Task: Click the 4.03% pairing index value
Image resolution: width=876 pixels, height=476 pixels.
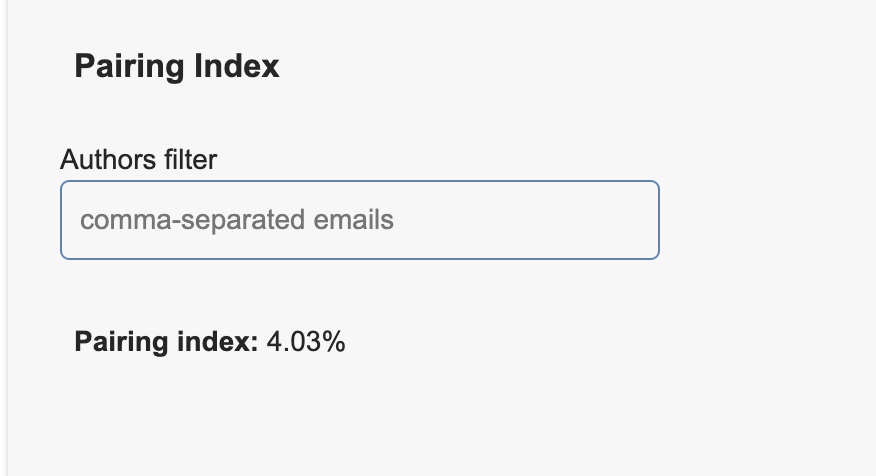Action: (306, 342)
